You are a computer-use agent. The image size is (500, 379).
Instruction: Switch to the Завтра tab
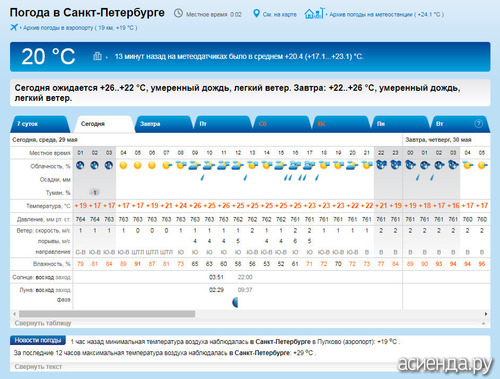[163, 124]
